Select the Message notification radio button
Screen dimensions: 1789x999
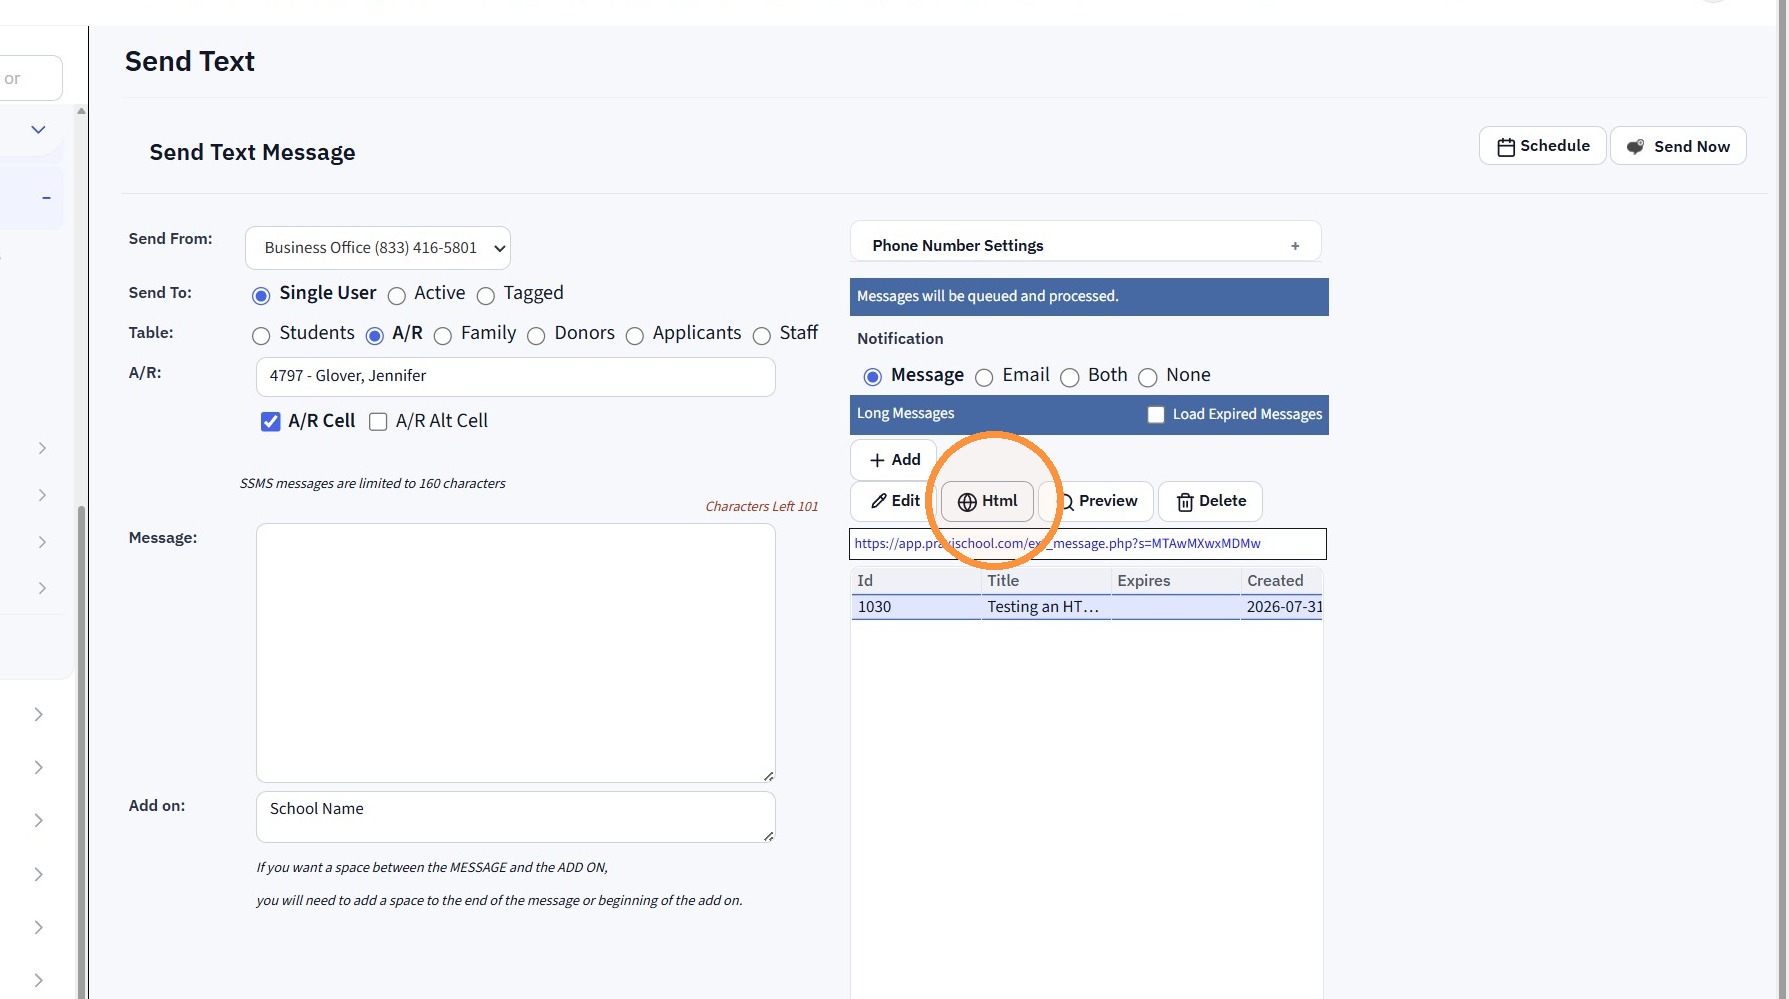pyautogui.click(x=873, y=376)
